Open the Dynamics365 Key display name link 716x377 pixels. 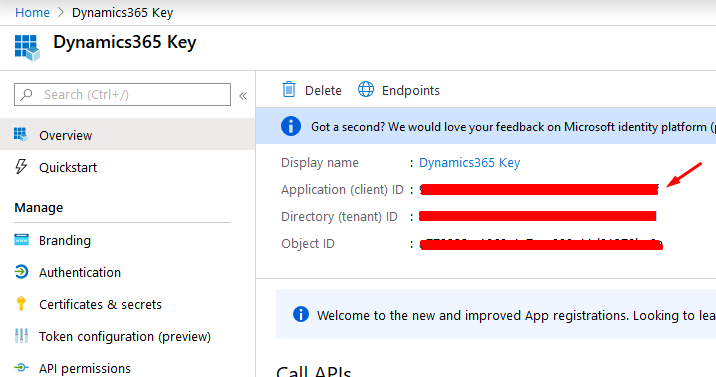[469, 162]
